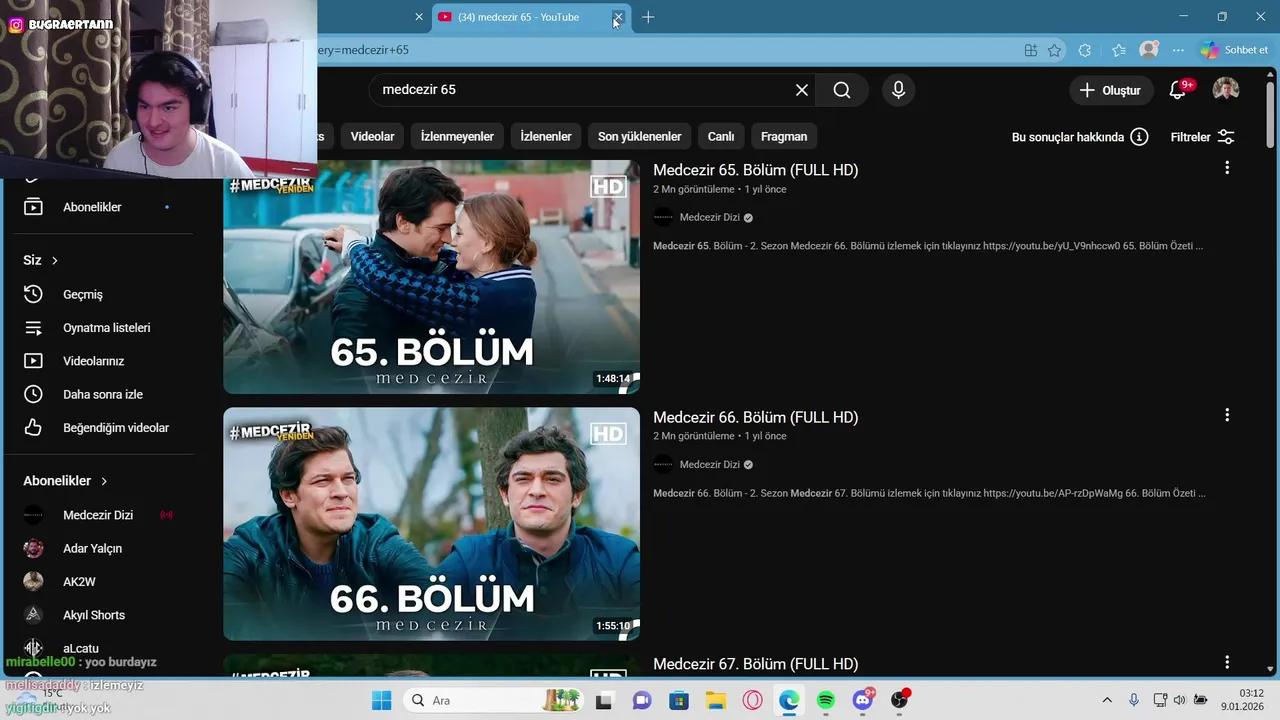The width and height of the screenshot is (1280, 720).
Task: Open volume control in system tray
Action: coord(1180,700)
